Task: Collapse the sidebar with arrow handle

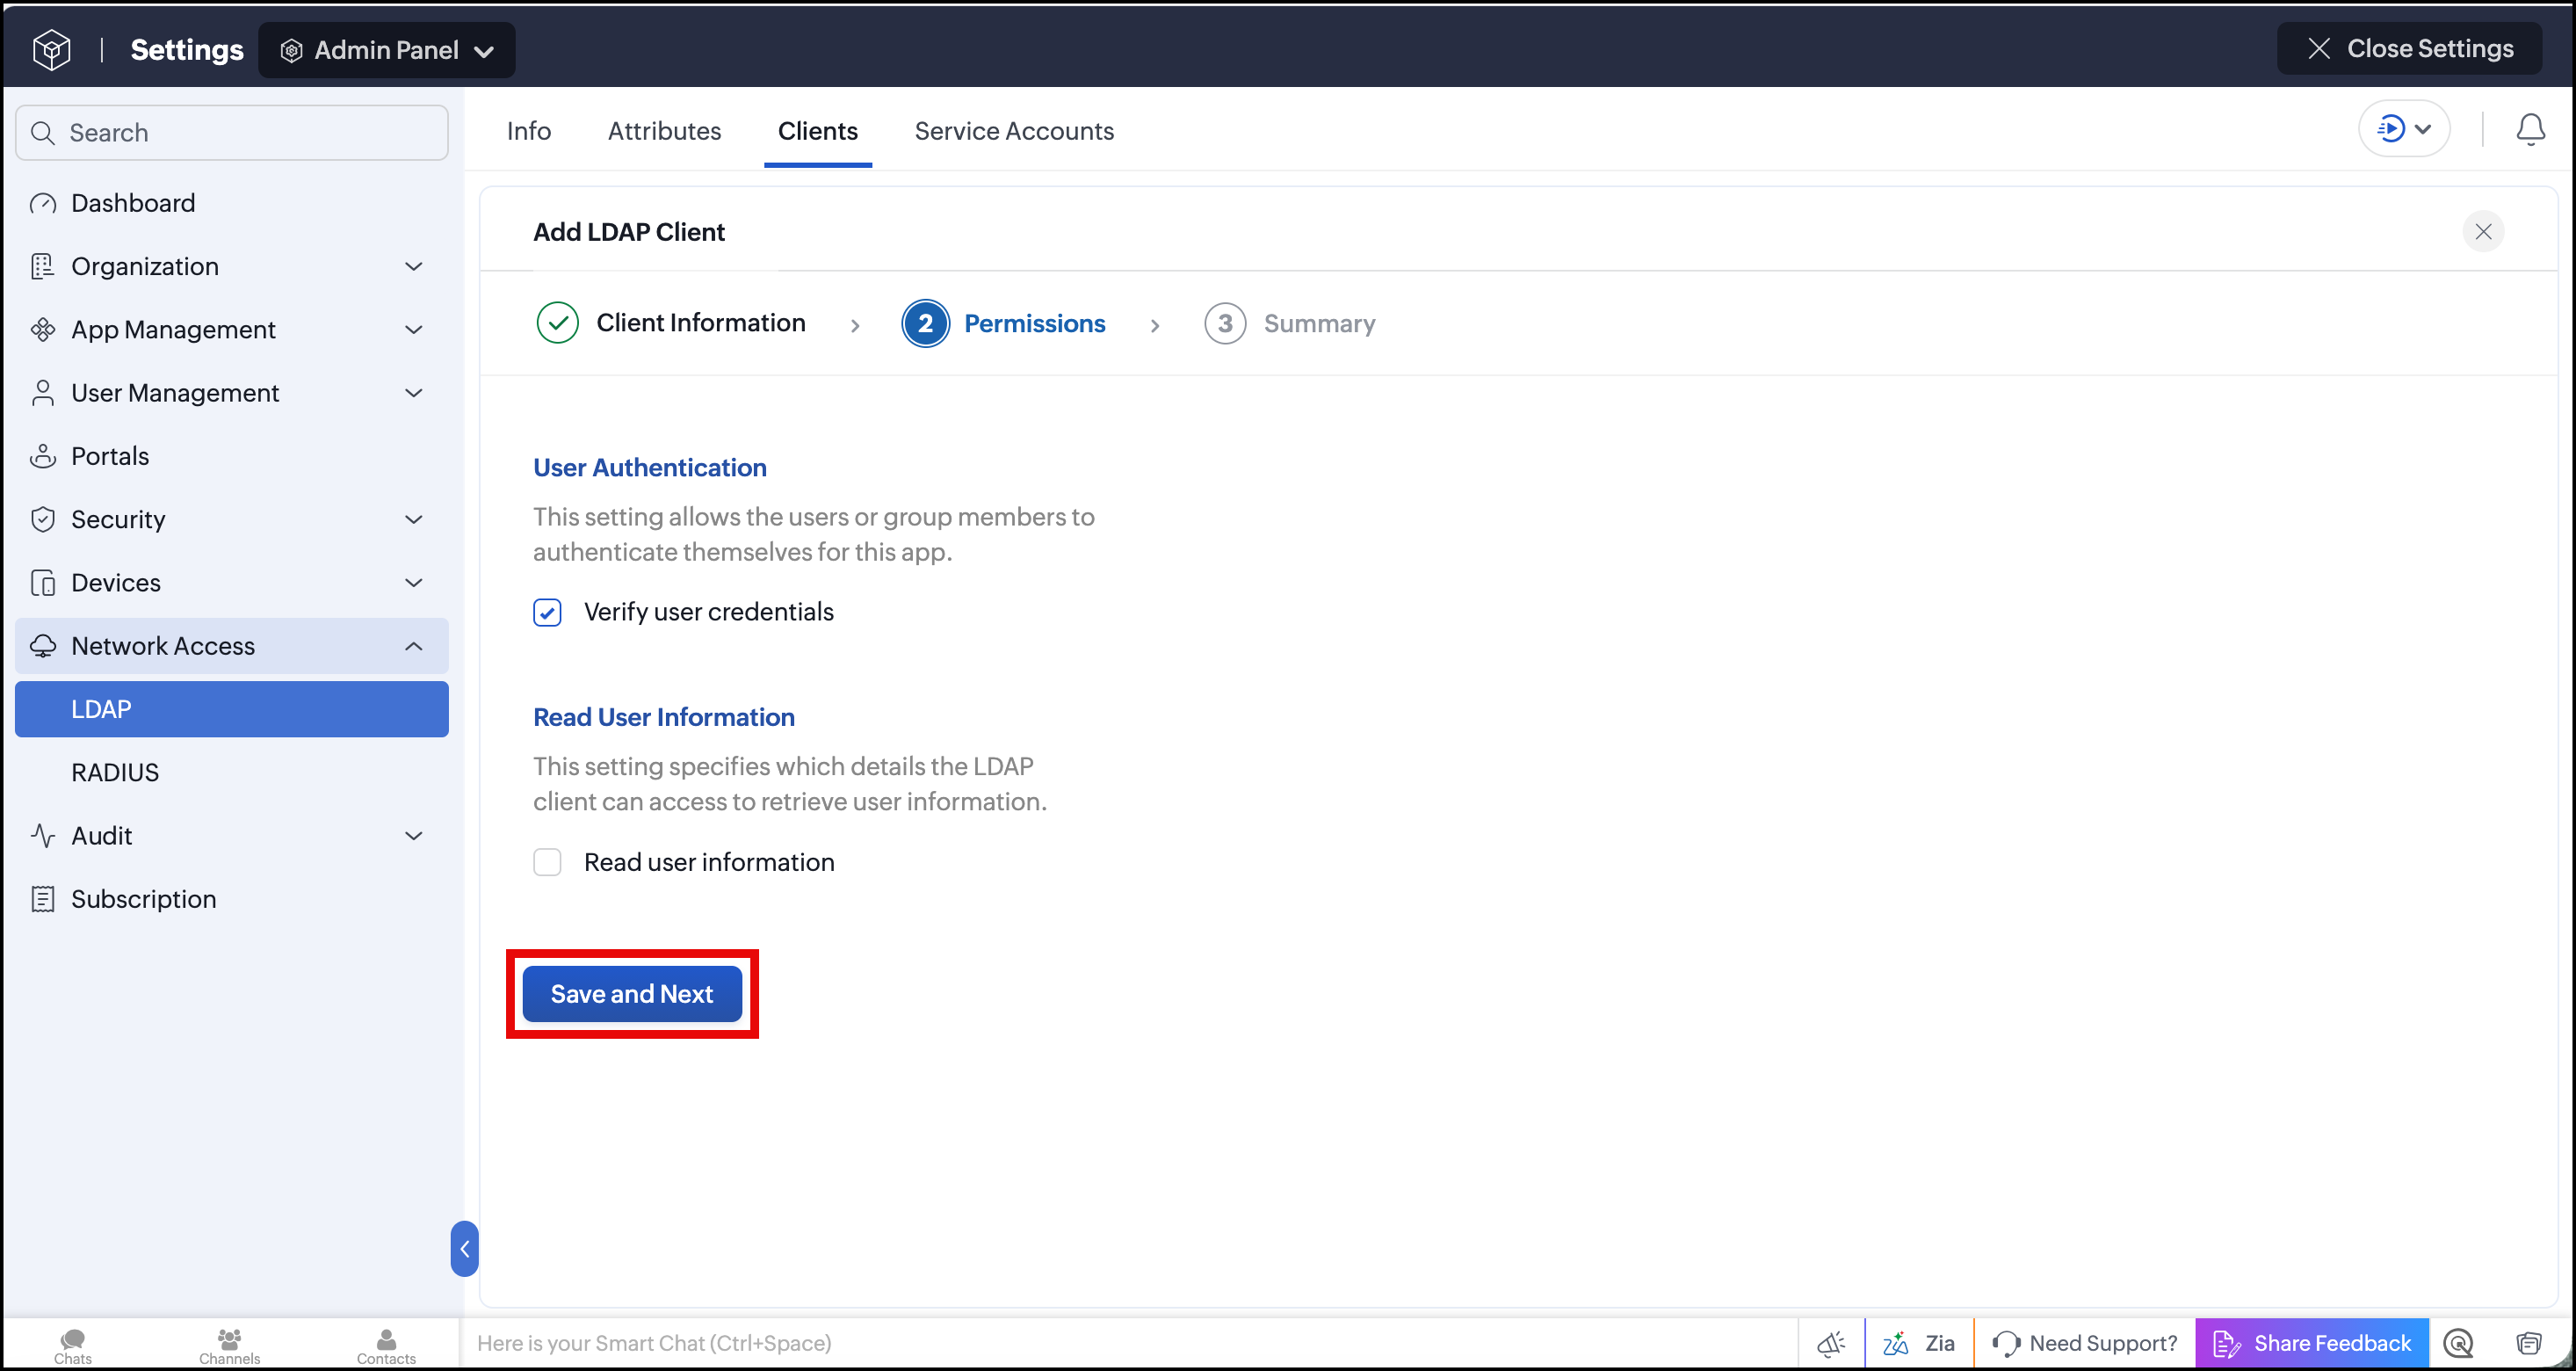Action: [x=464, y=1248]
